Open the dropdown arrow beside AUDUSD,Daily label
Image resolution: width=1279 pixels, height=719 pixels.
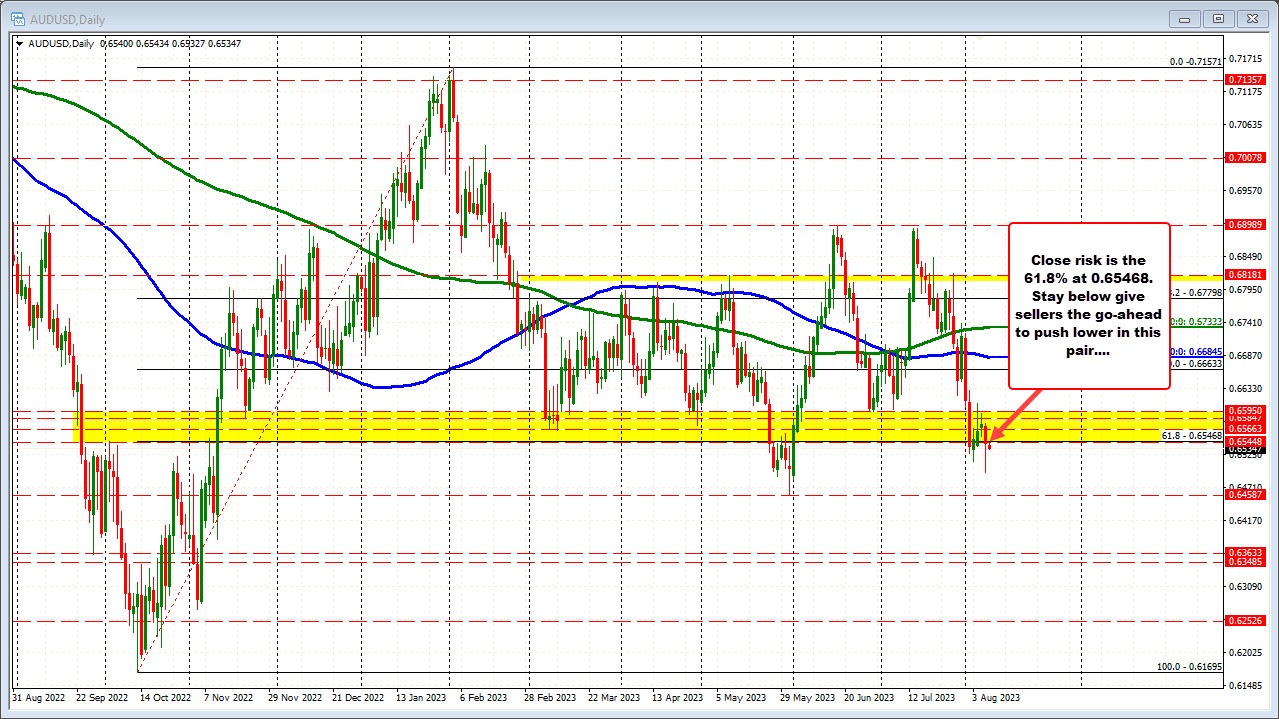(x=20, y=43)
